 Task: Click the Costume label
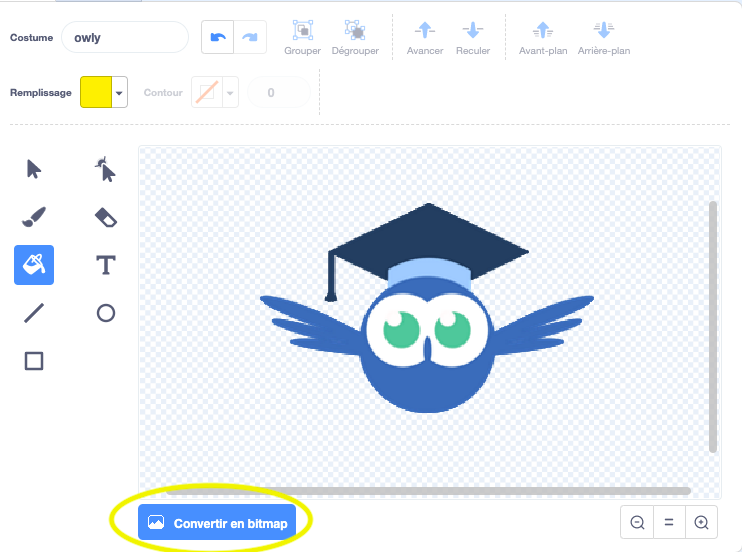31,37
